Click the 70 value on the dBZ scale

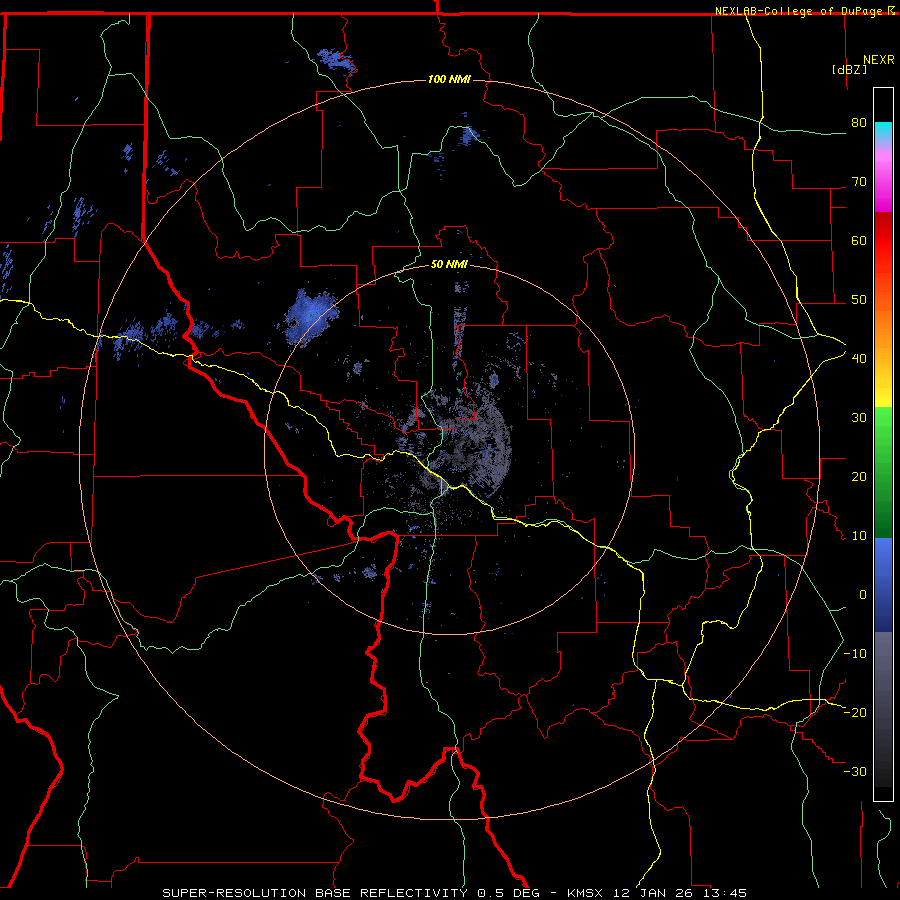(x=859, y=181)
